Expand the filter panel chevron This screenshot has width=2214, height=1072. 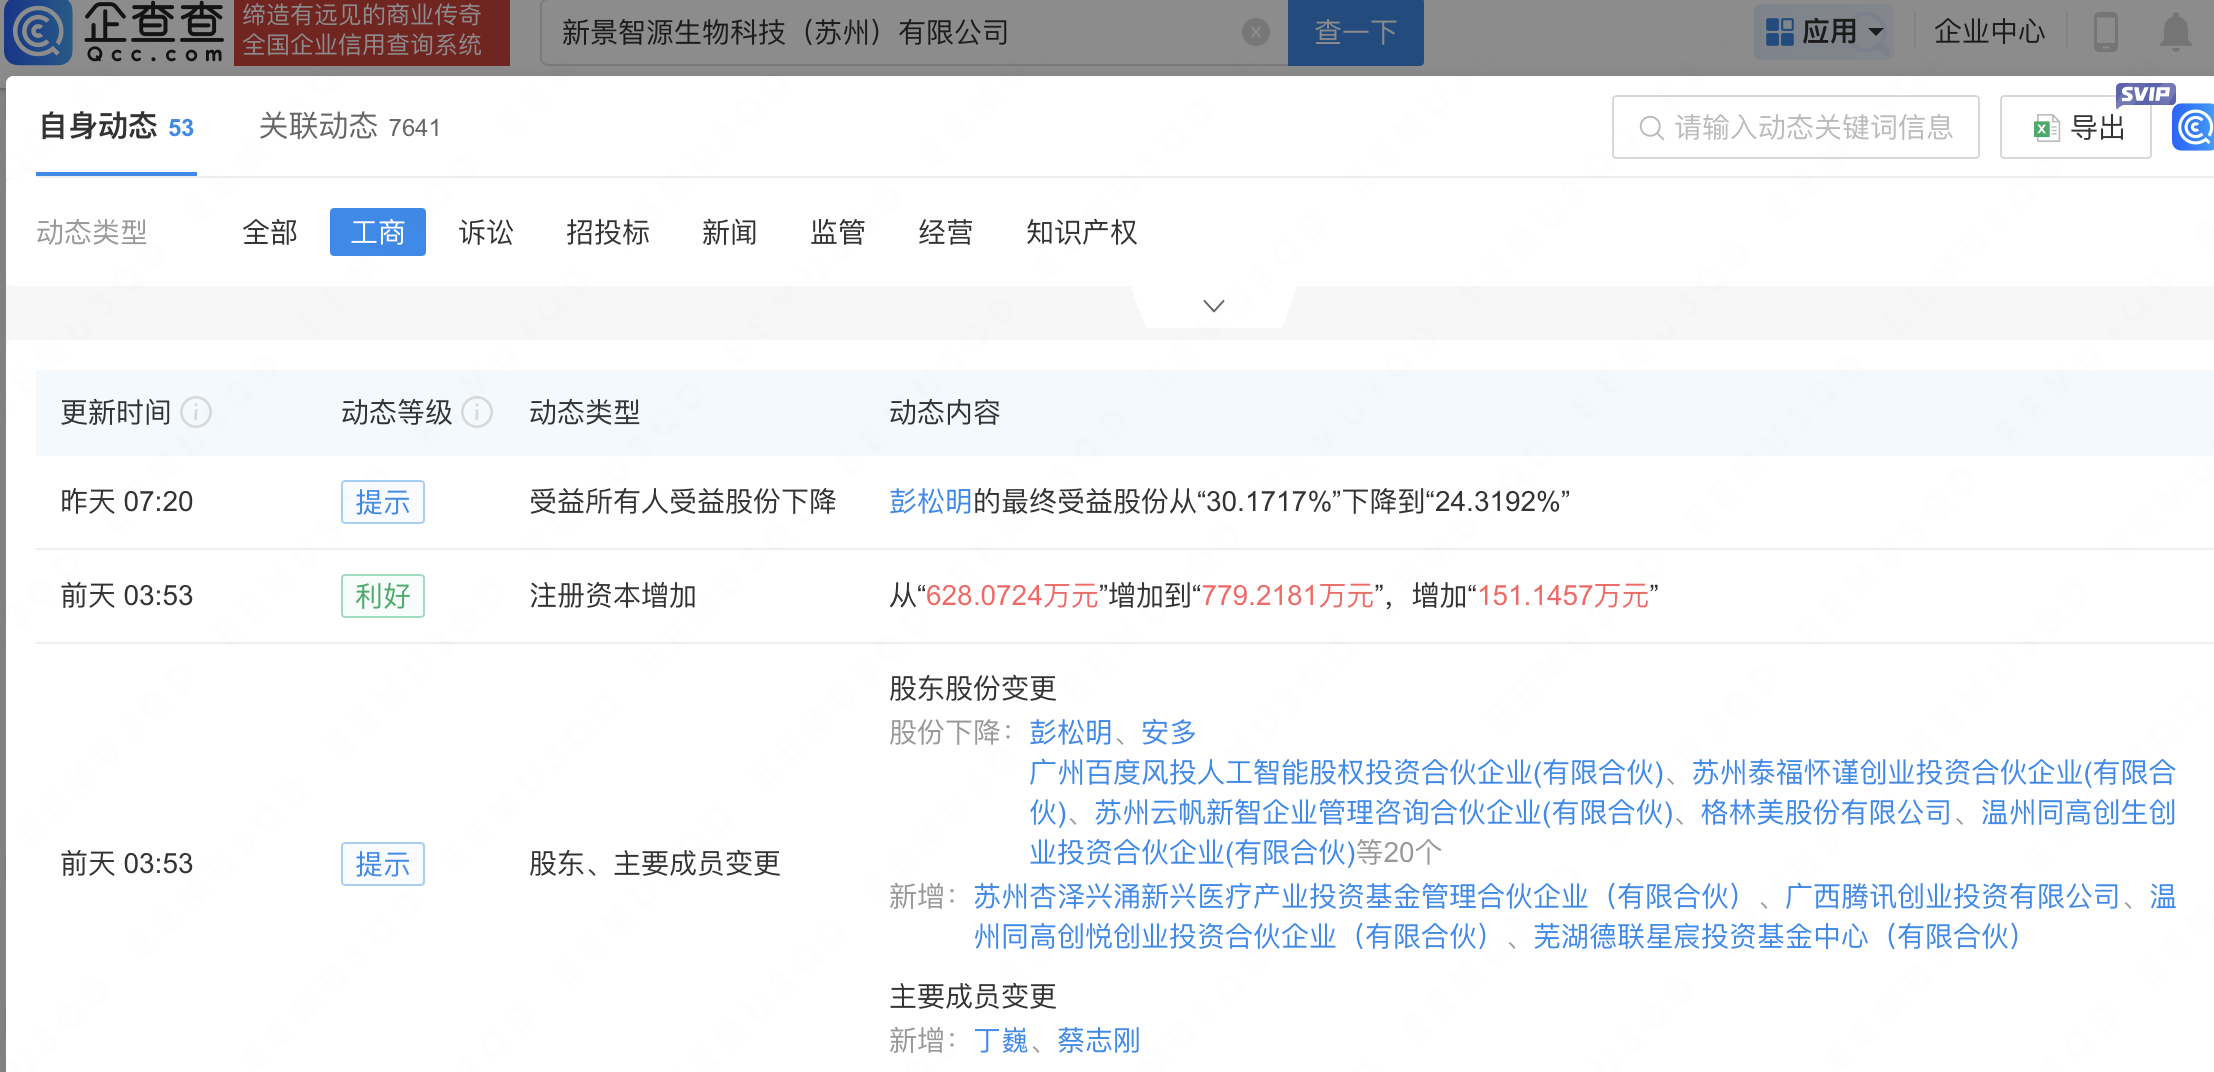pyautogui.click(x=1213, y=306)
